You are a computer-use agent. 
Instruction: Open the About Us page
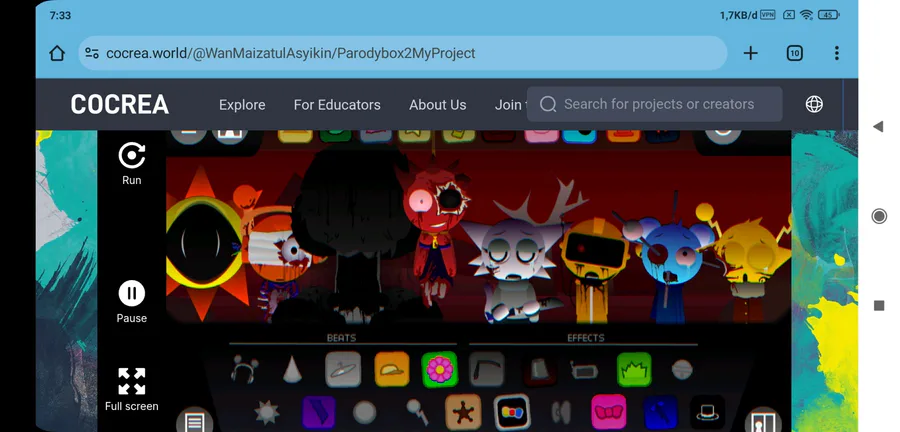437,105
